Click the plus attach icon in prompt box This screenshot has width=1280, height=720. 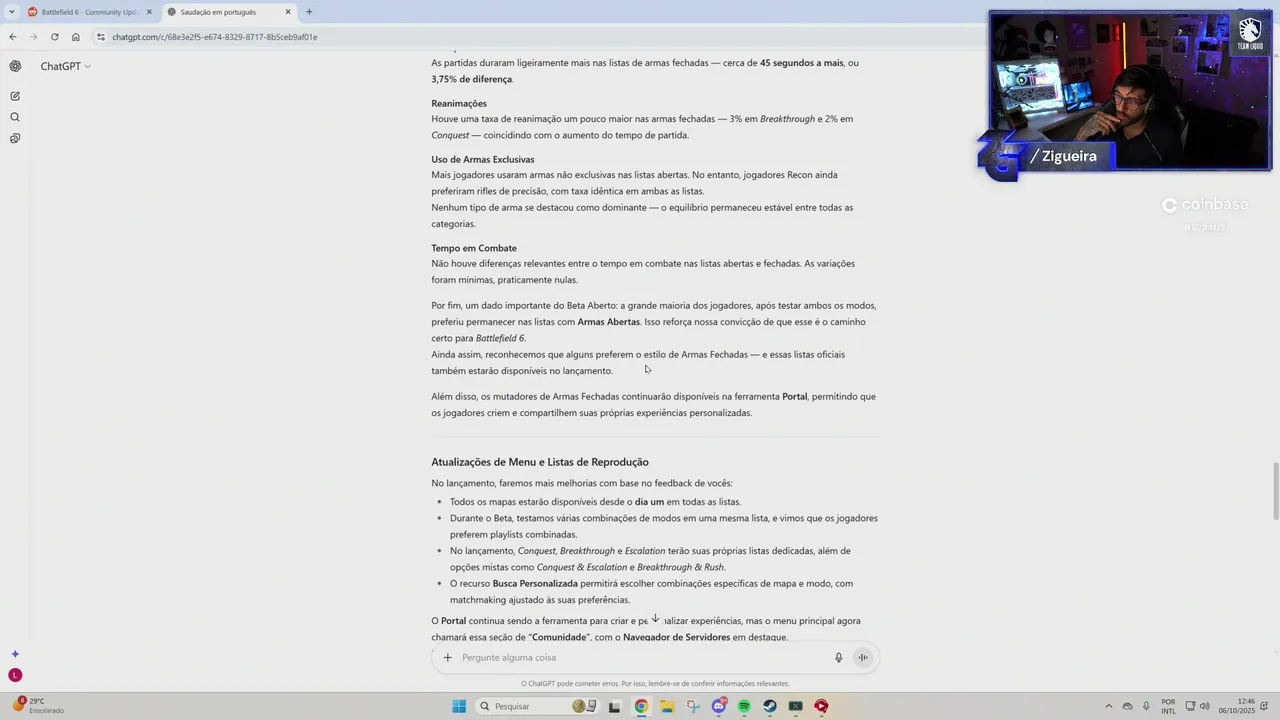(x=447, y=657)
